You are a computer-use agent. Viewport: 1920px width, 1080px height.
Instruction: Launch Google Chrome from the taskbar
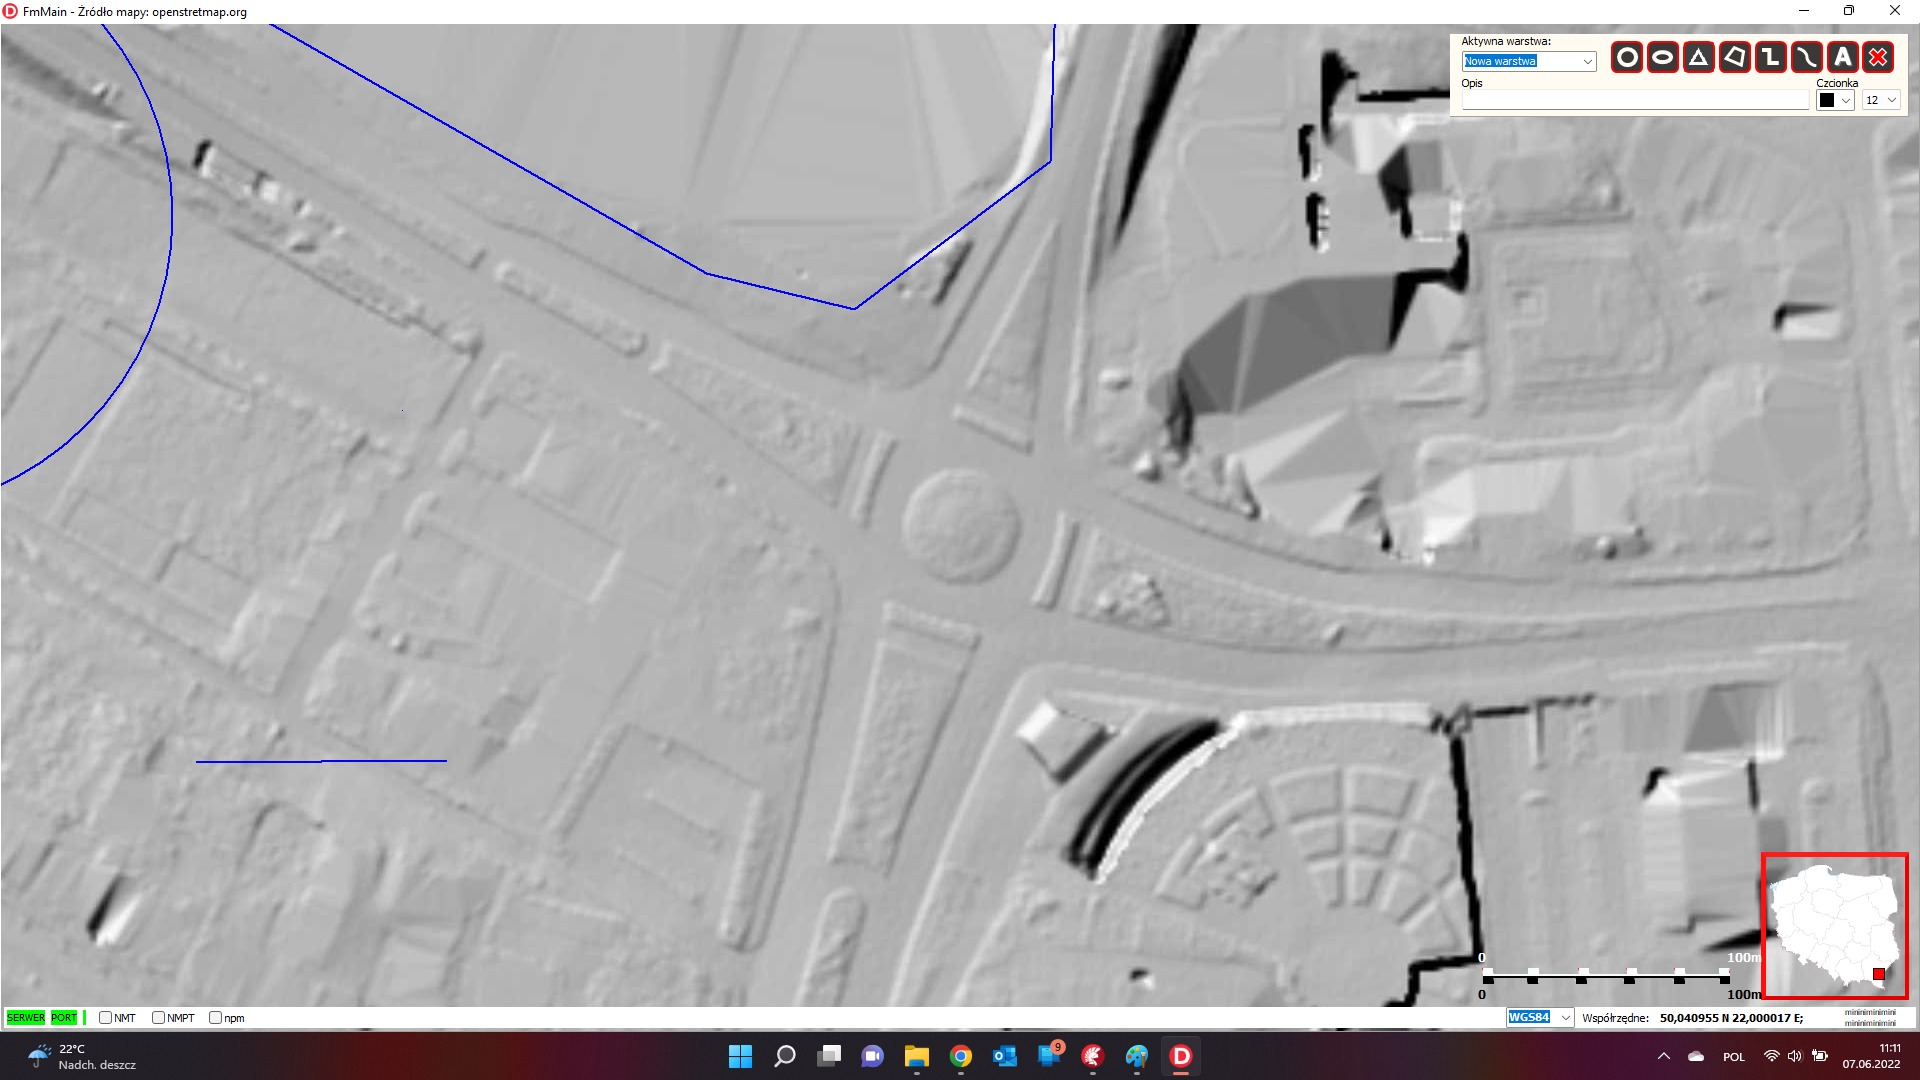point(959,1057)
